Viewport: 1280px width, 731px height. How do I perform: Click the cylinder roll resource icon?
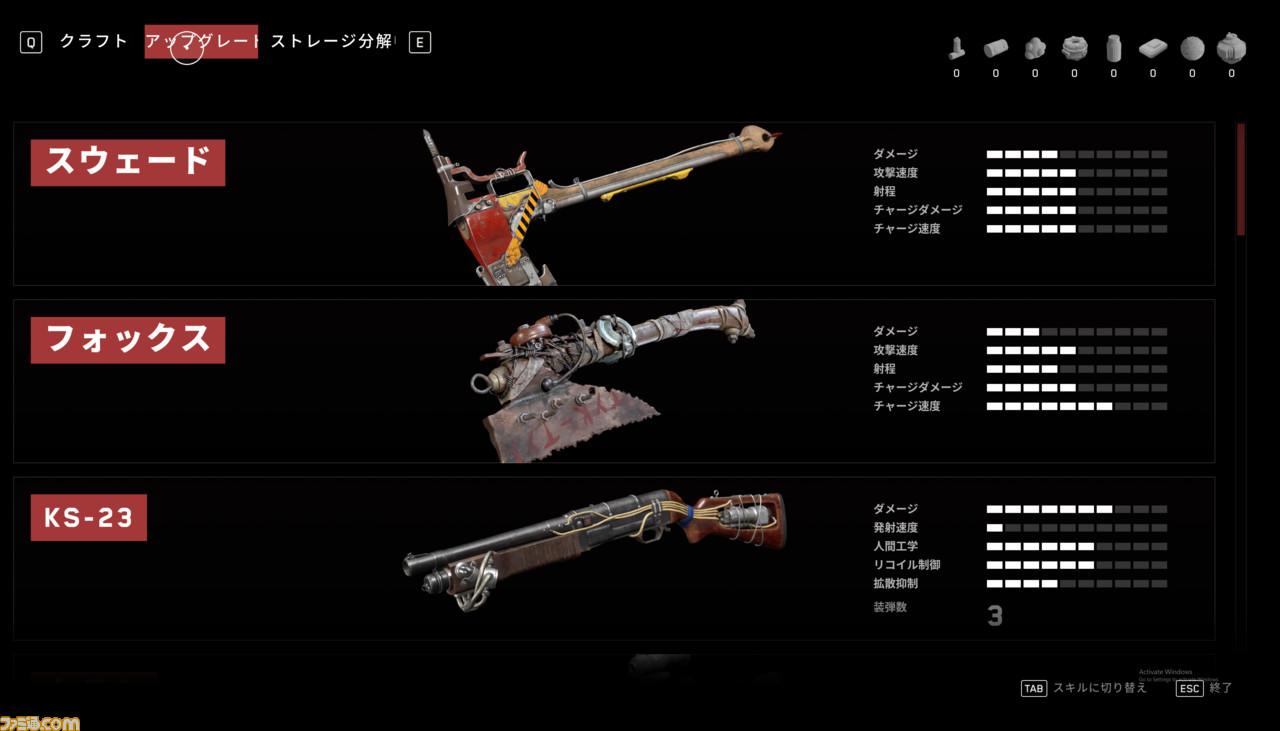pos(996,48)
